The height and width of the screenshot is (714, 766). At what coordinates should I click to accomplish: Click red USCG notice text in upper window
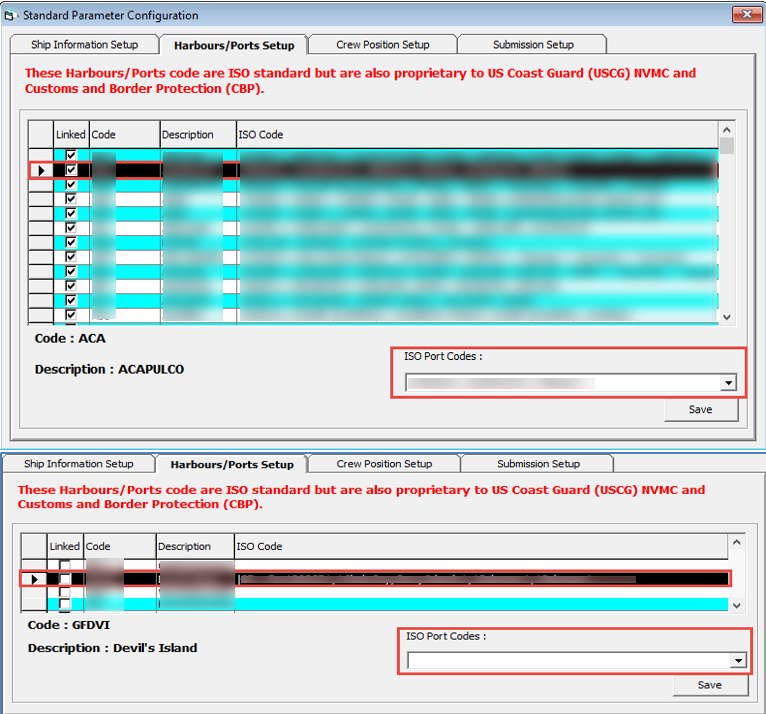point(361,81)
